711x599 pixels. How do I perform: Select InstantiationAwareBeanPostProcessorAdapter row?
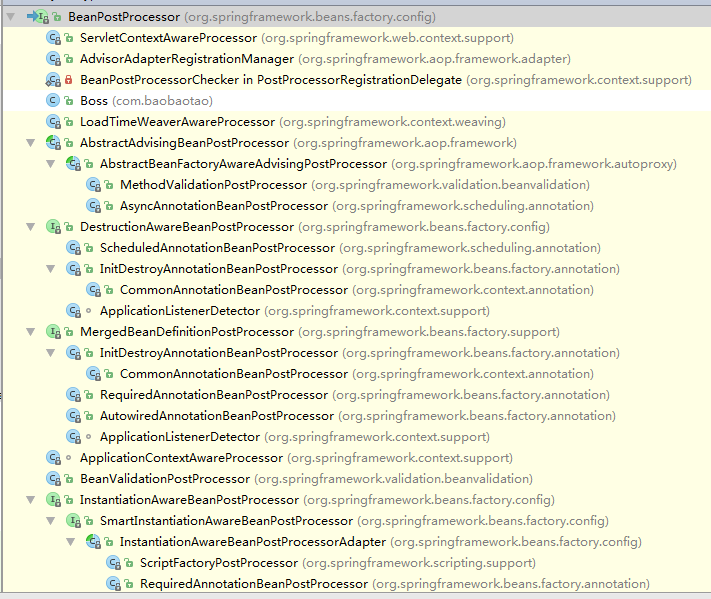click(356, 541)
